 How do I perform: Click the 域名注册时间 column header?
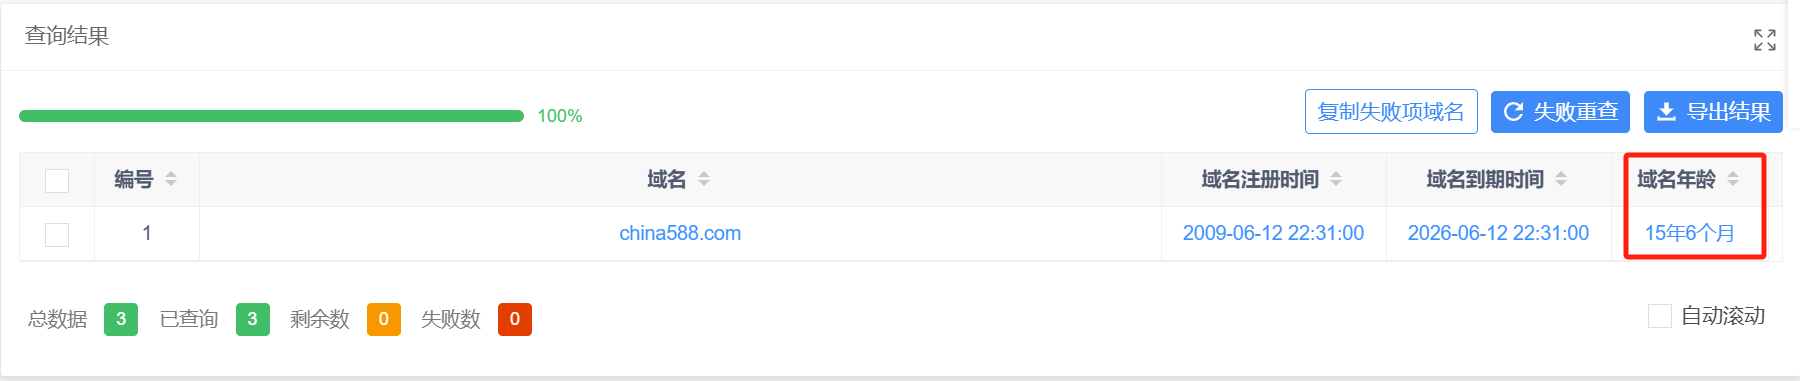click(x=1260, y=179)
